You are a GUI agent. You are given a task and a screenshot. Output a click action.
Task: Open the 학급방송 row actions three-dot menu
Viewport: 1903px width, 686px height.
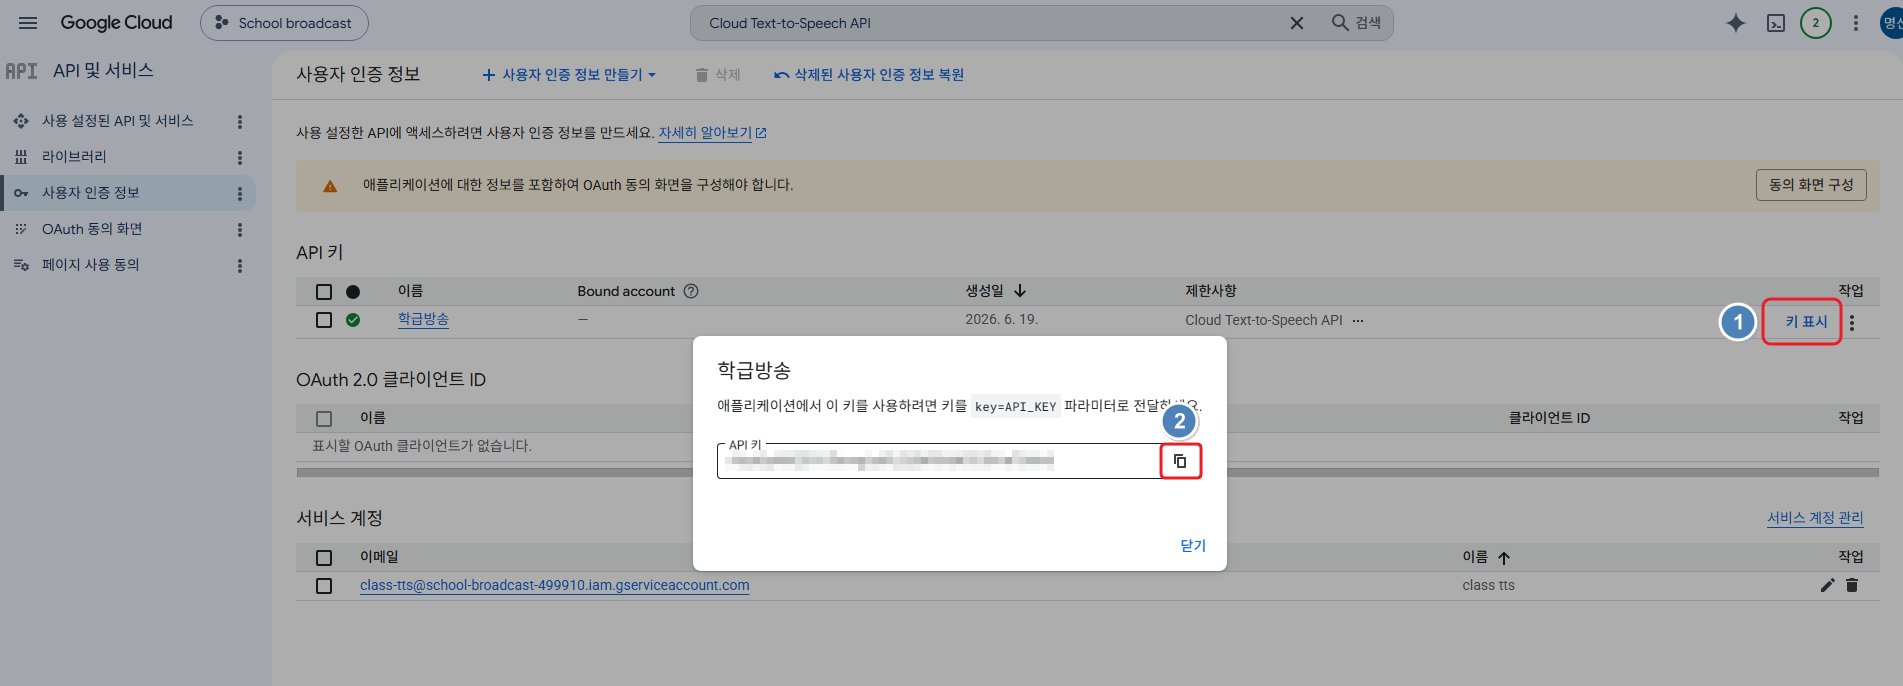click(1852, 323)
